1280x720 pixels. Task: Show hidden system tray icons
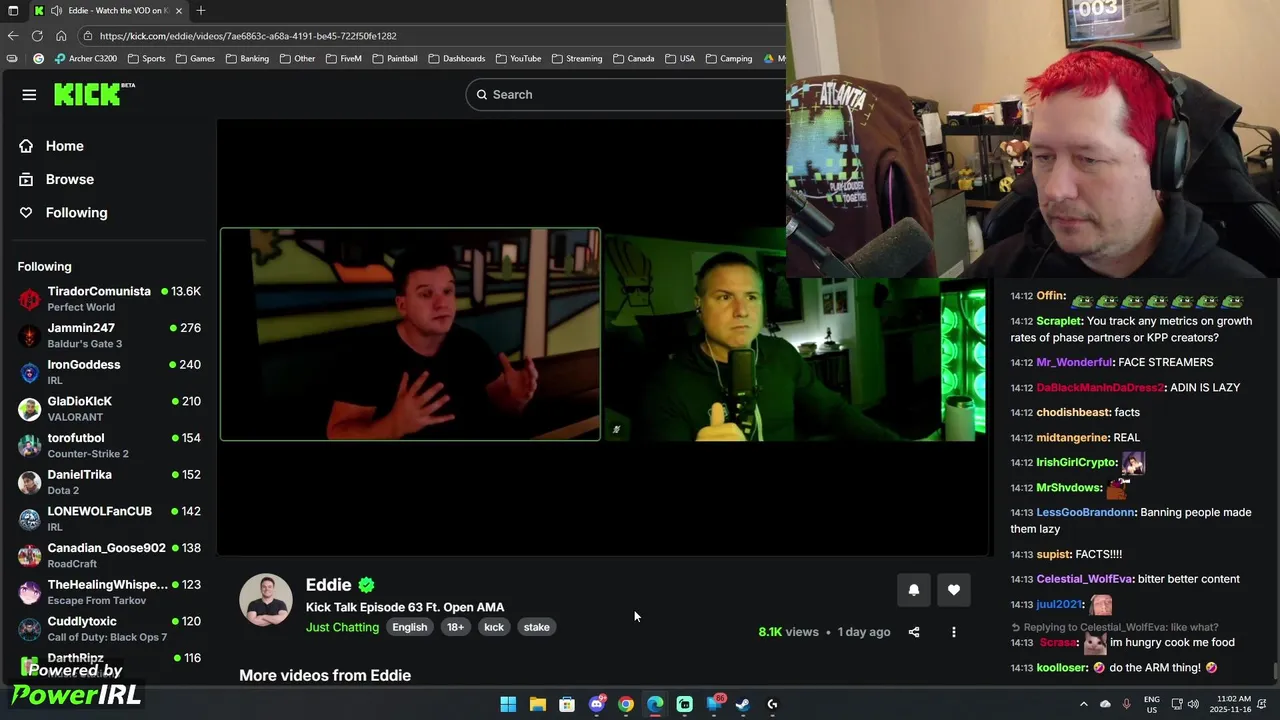pos(1084,704)
